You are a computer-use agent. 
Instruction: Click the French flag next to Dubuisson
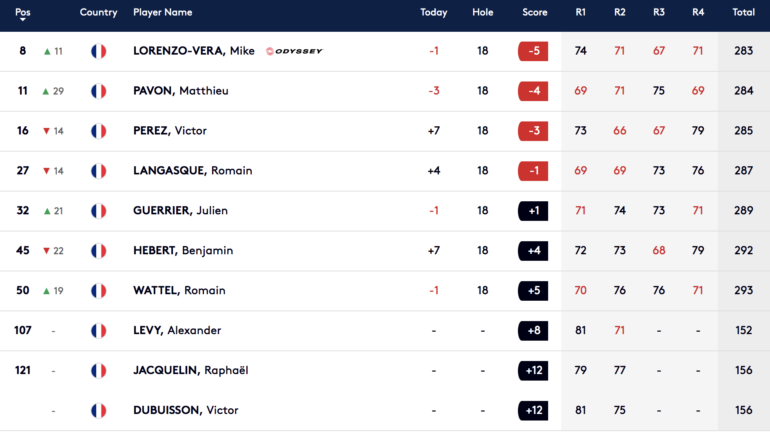pyautogui.click(x=98, y=410)
